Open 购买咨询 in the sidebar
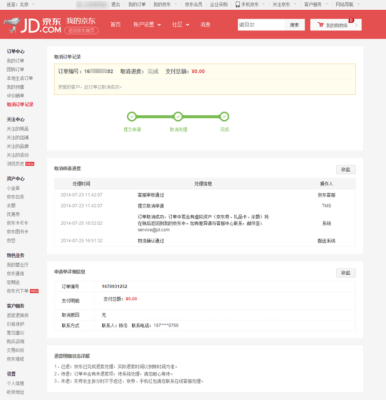The height and width of the screenshot is (400, 386). click(x=15, y=342)
